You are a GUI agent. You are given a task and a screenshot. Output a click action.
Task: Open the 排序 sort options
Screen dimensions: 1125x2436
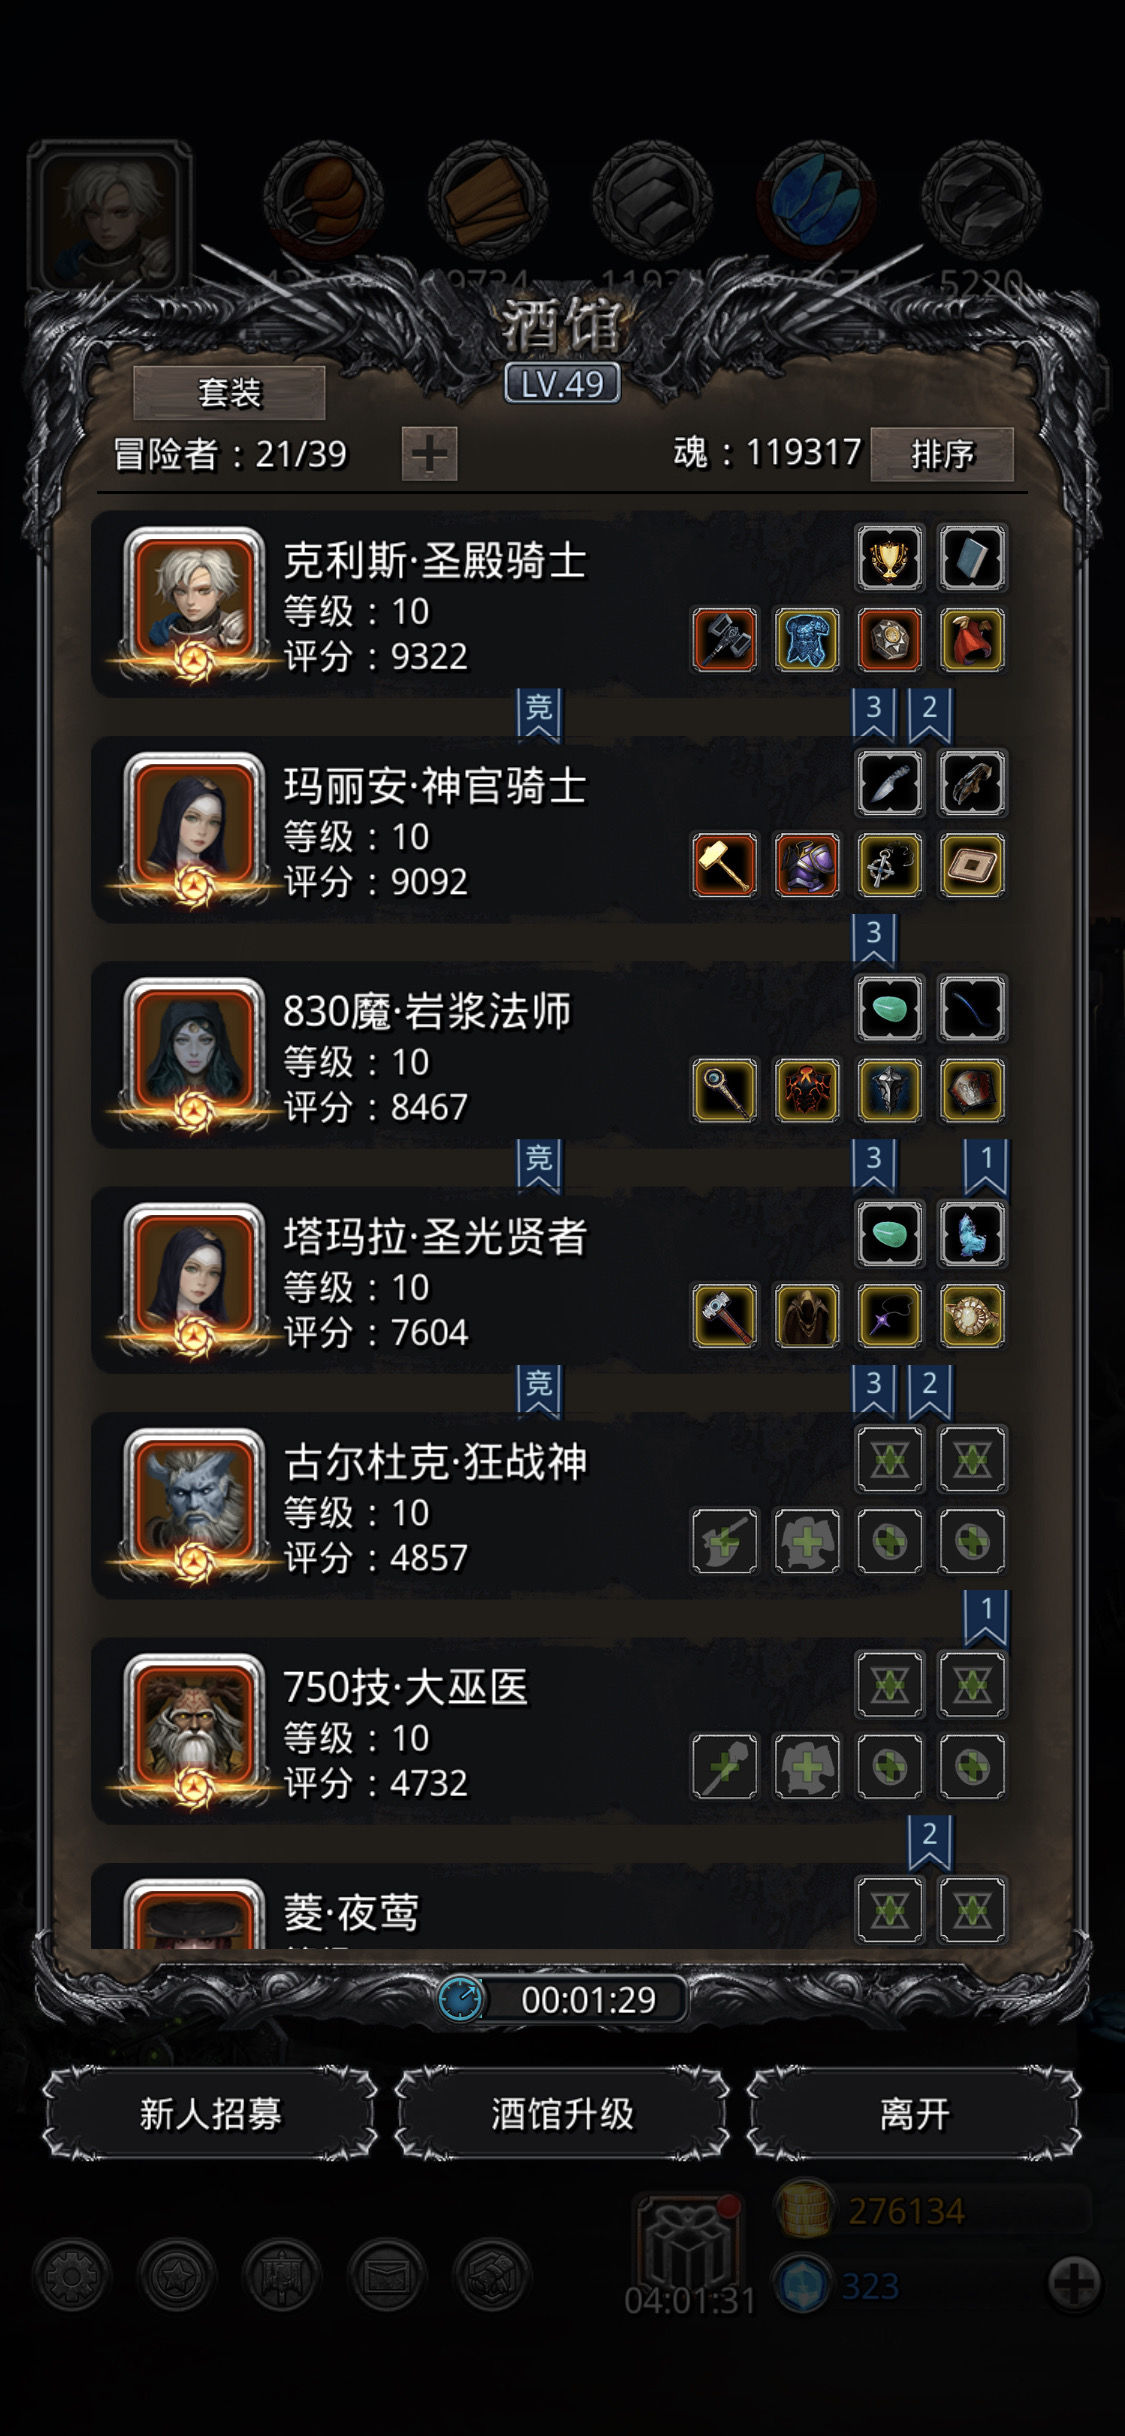tap(942, 454)
